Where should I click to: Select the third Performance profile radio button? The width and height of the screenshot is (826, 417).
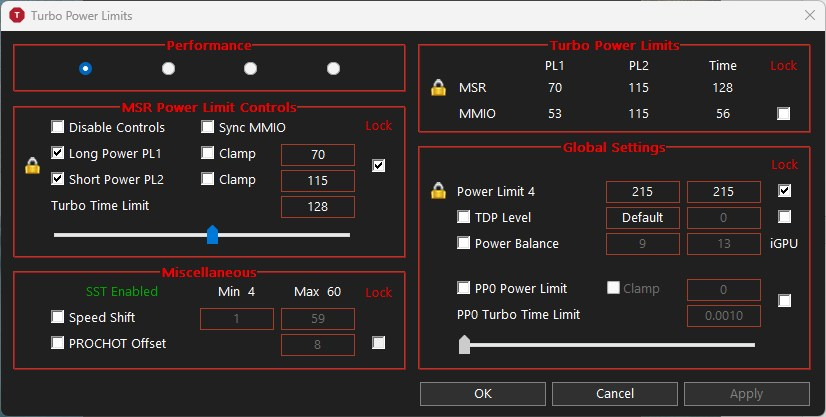pos(250,68)
